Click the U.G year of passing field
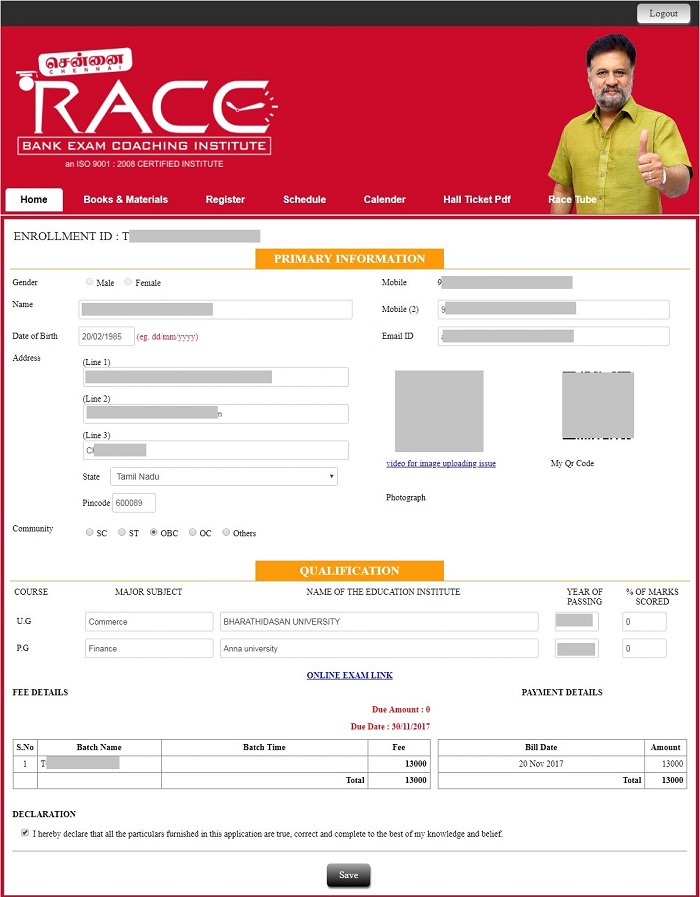Screen dimensions: 700x897 coord(576,622)
